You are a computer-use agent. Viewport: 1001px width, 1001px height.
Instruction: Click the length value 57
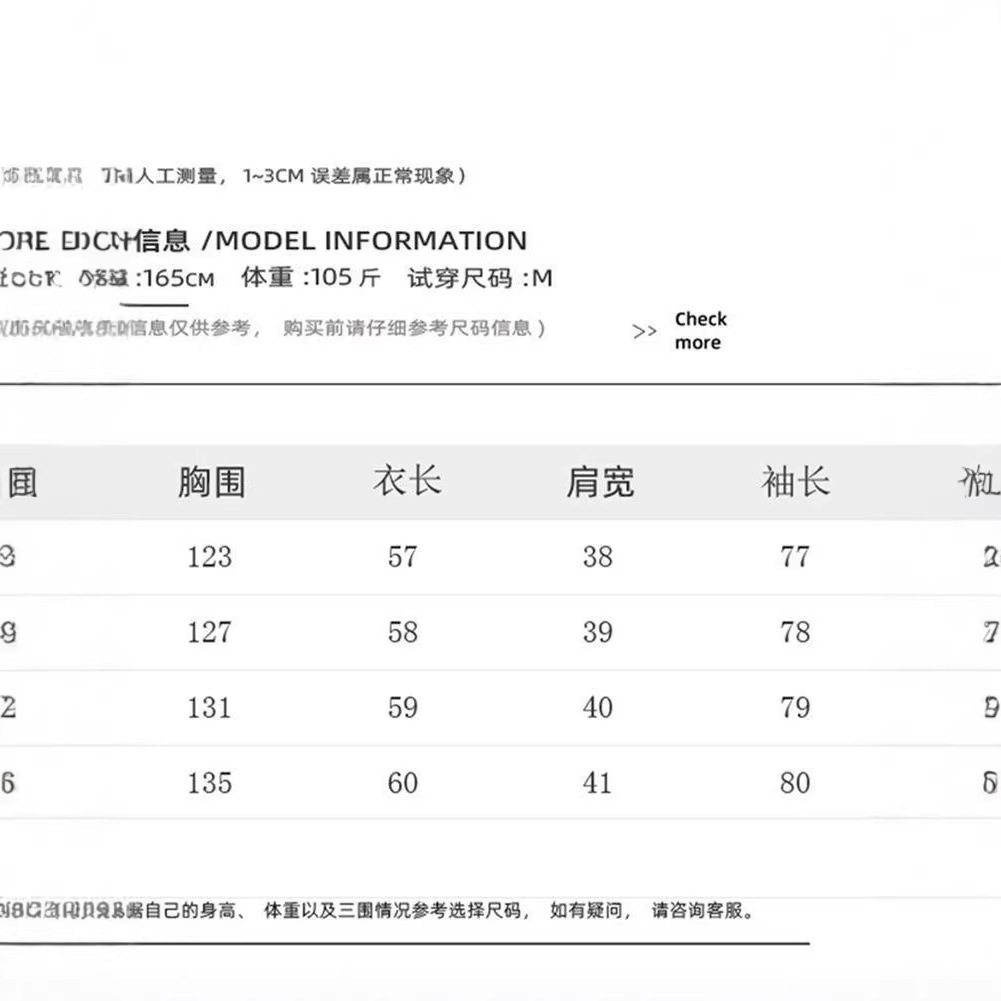403,557
